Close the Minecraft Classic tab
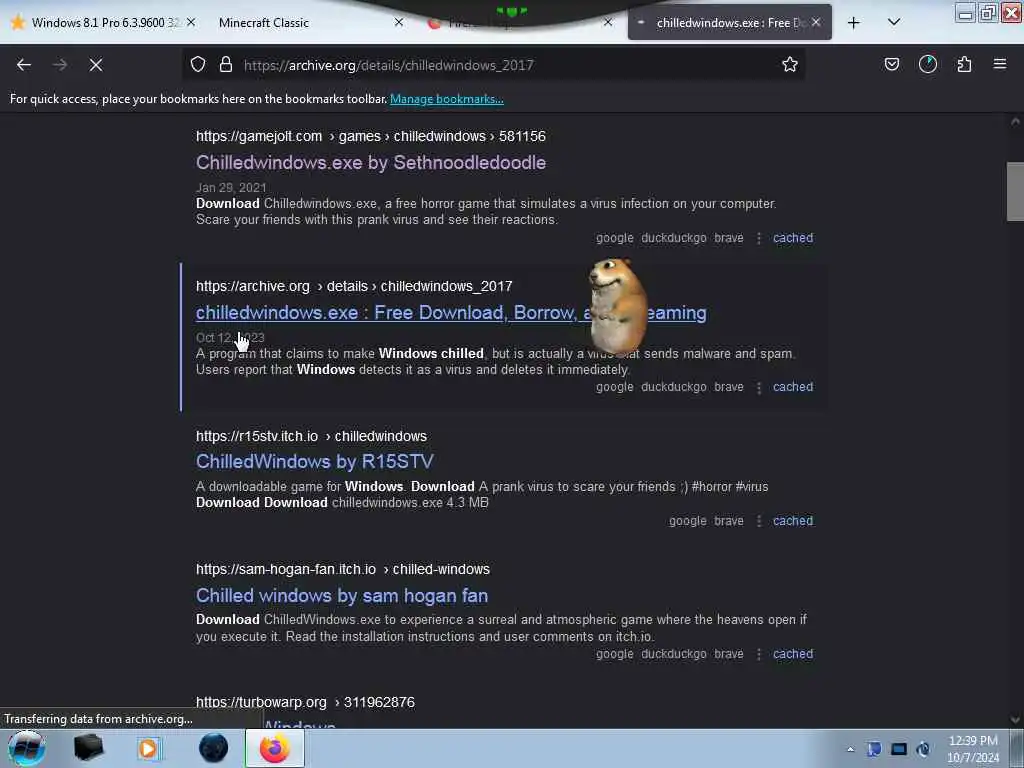Viewport: 1024px width, 768px height. [399, 22]
